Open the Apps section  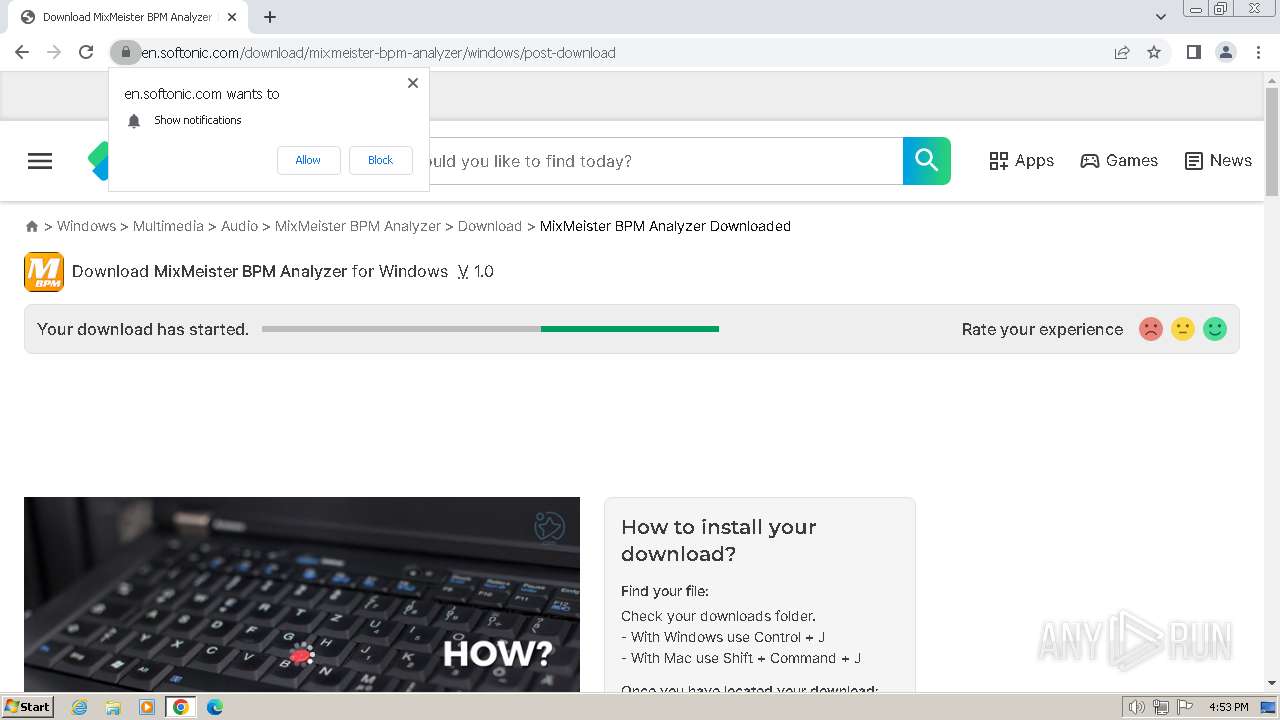(1021, 161)
